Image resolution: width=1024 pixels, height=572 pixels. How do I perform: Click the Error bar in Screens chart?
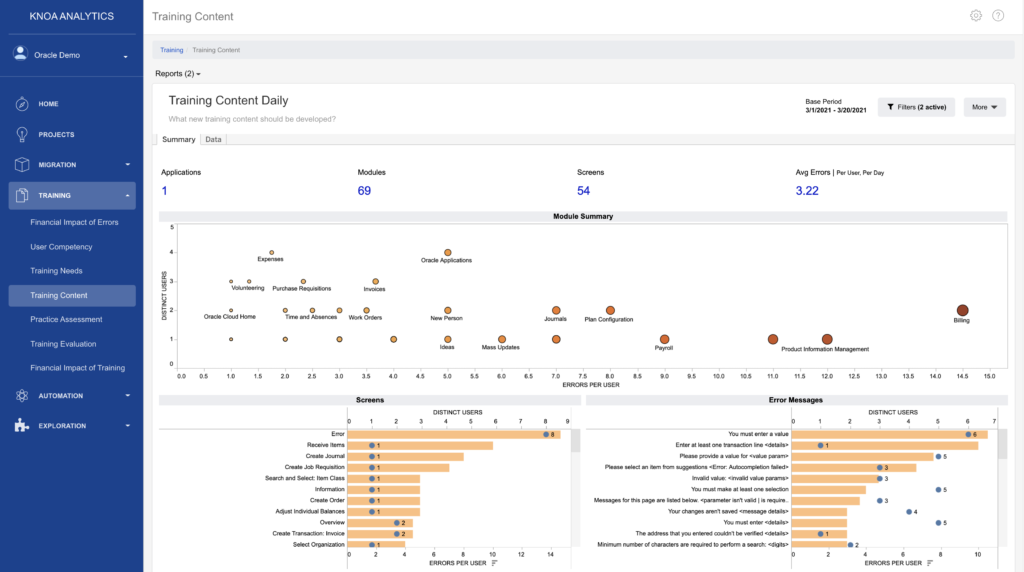(x=454, y=434)
